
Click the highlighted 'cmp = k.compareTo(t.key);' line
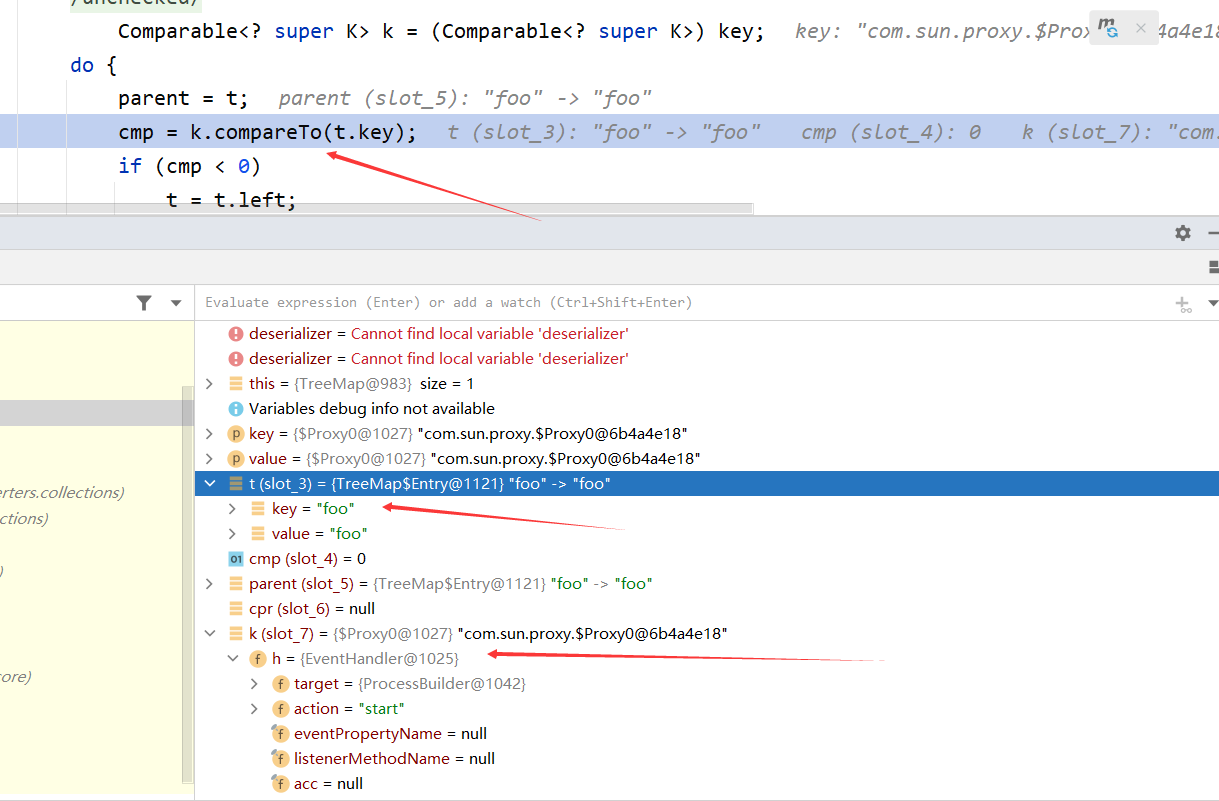pyautogui.click(x=267, y=132)
